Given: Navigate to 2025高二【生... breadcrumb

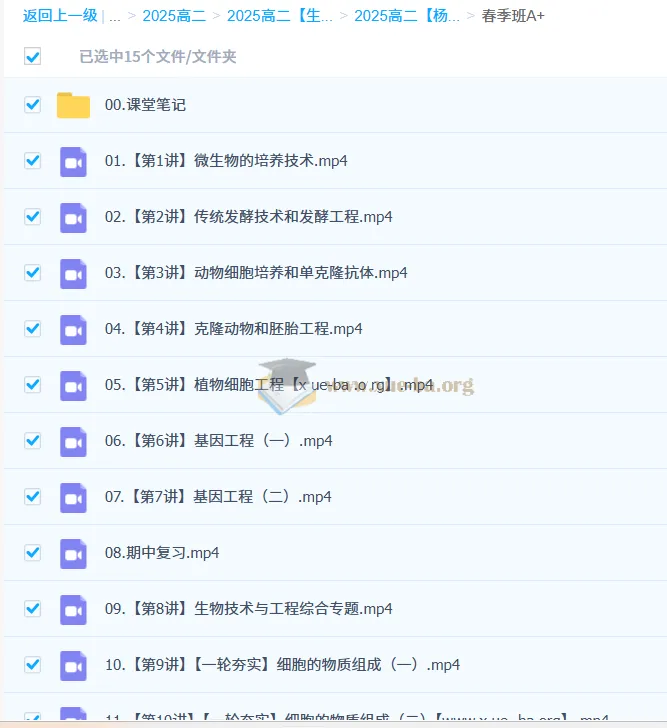Looking at the screenshot, I should click(x=280, y=16).
